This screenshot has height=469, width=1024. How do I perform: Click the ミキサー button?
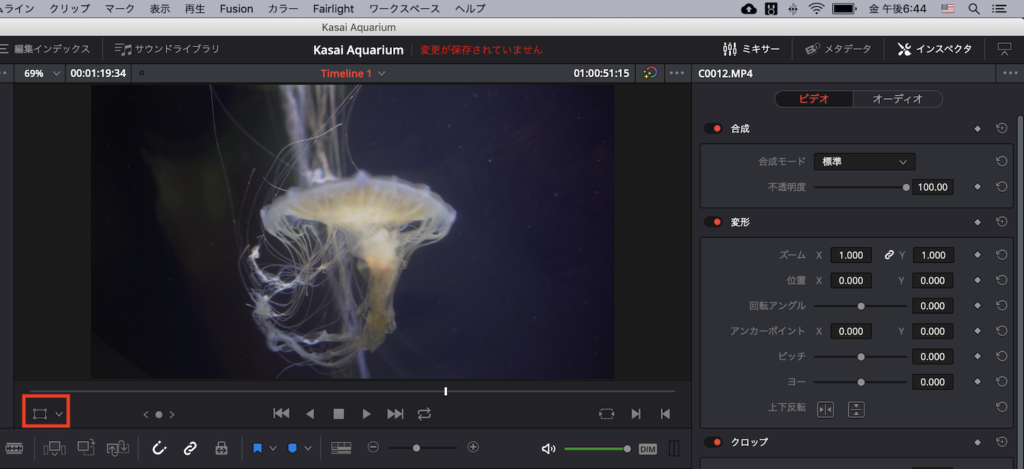pyautogui.click(x=752, y=48)
